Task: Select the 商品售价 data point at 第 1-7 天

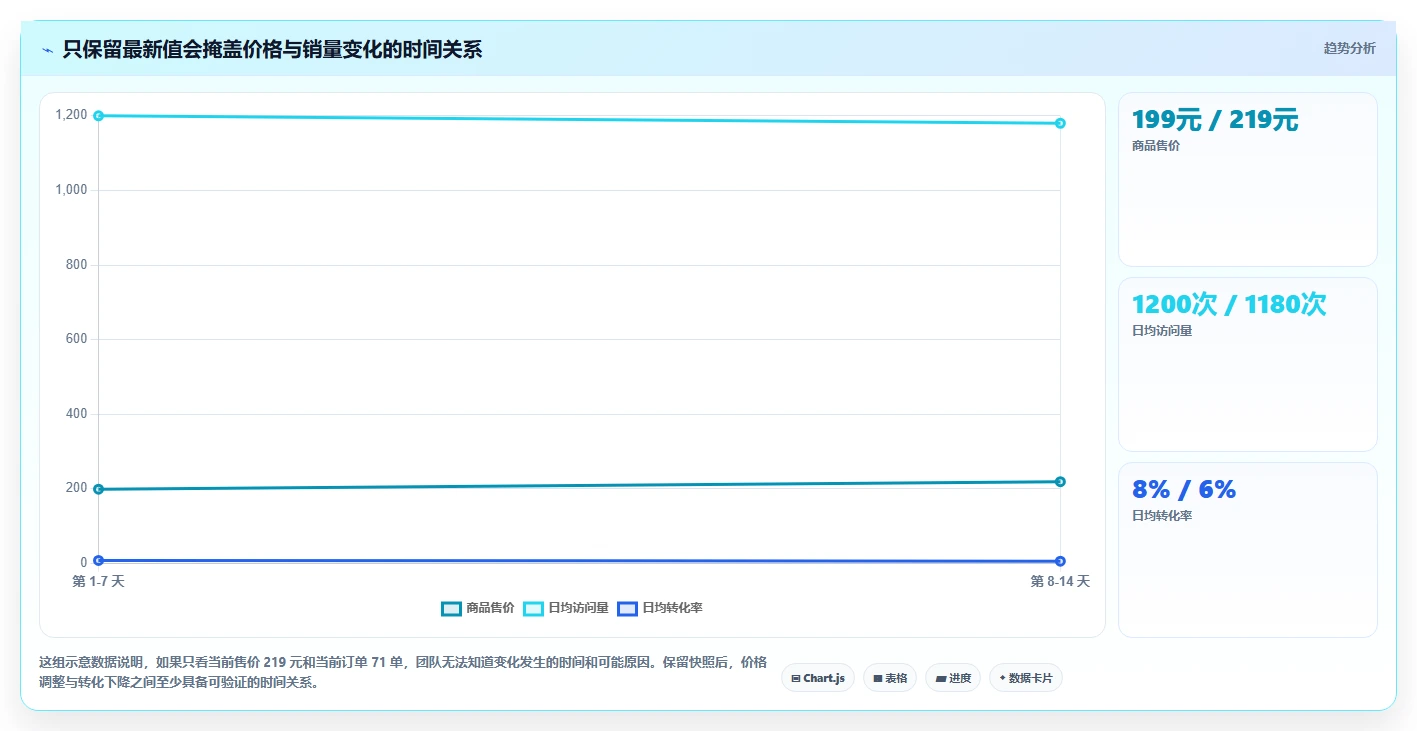Action: (x=98, y=489)
